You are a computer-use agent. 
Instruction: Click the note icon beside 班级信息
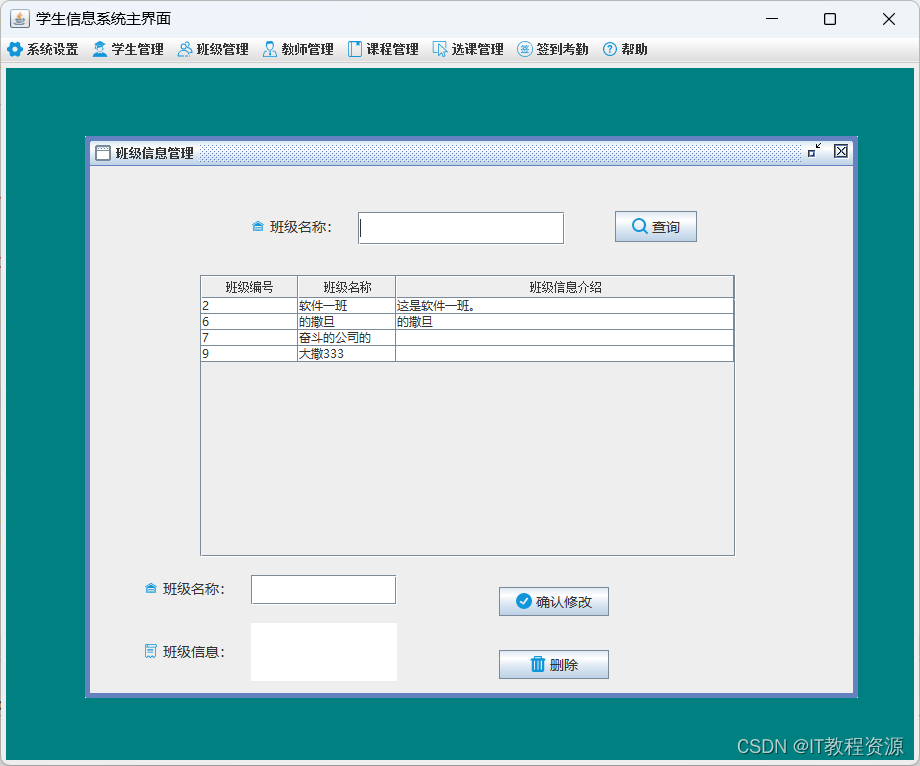pos(151,651)
